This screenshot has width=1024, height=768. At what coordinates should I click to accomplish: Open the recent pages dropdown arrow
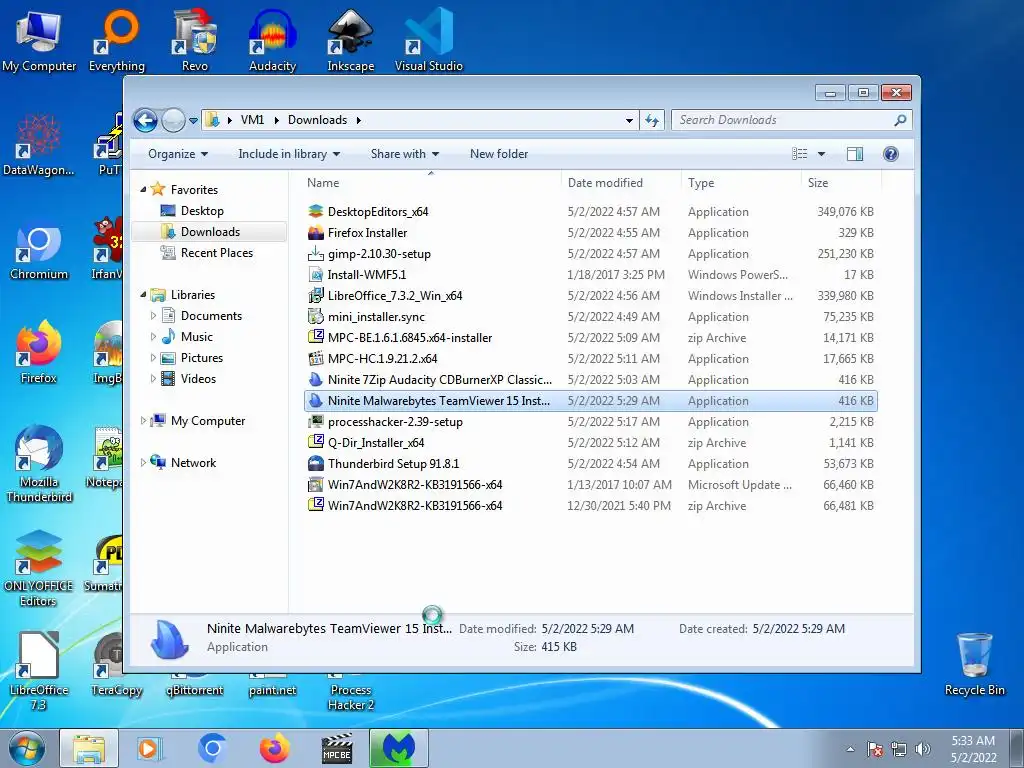click(193, 121)
